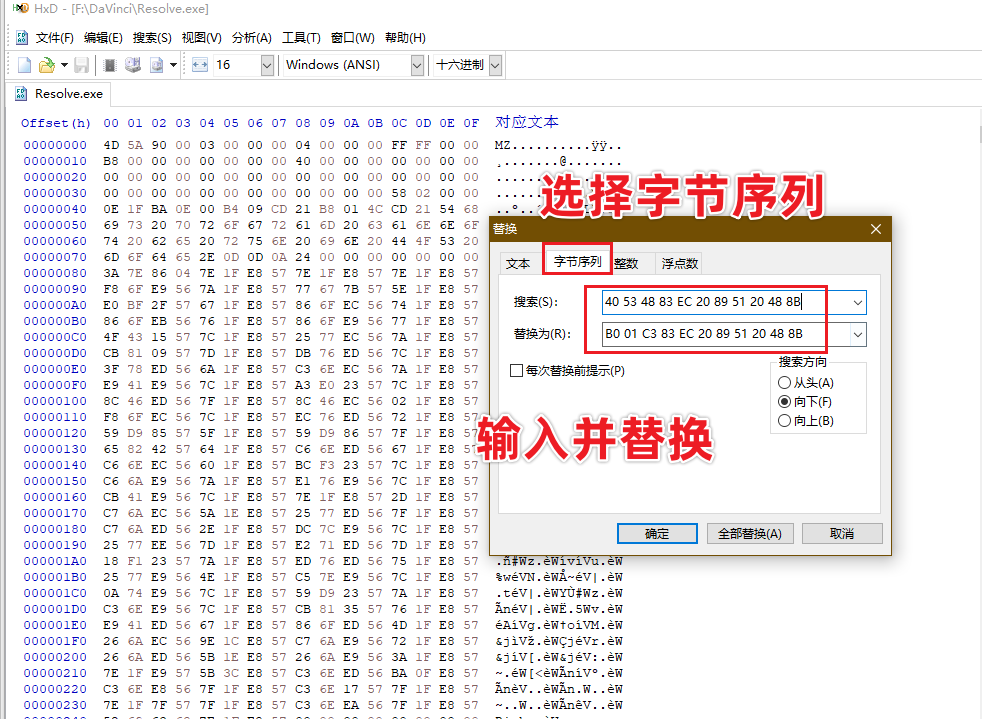This screenshot has width=982, height=719.
Task: Switch to the 浮点数 tab
Action: tap(680, 264)
